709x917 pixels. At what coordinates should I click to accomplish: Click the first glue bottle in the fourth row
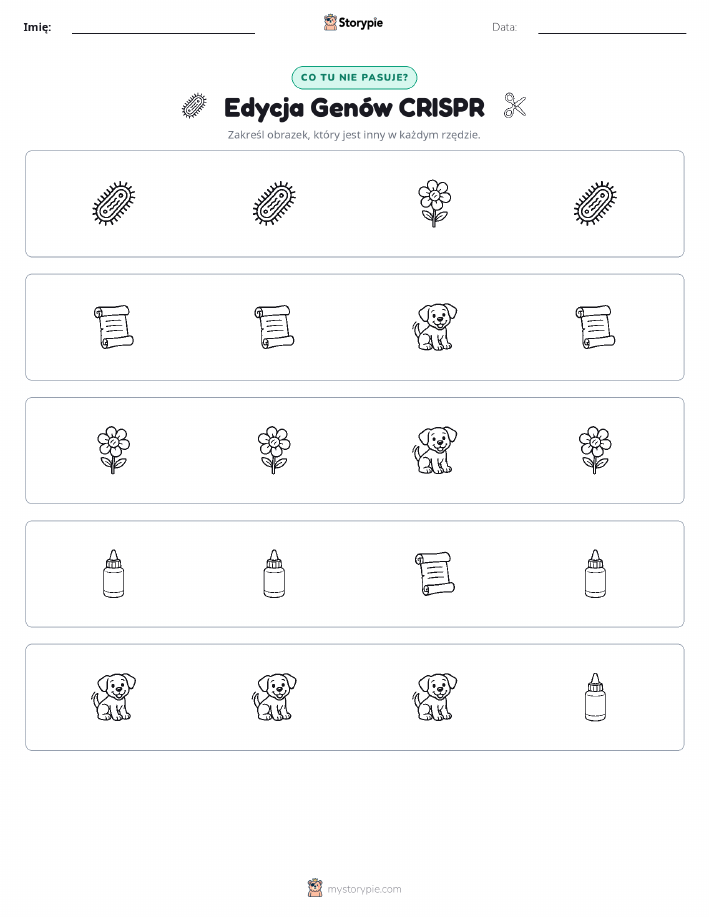pyautogui.click(x=113, y=573)
